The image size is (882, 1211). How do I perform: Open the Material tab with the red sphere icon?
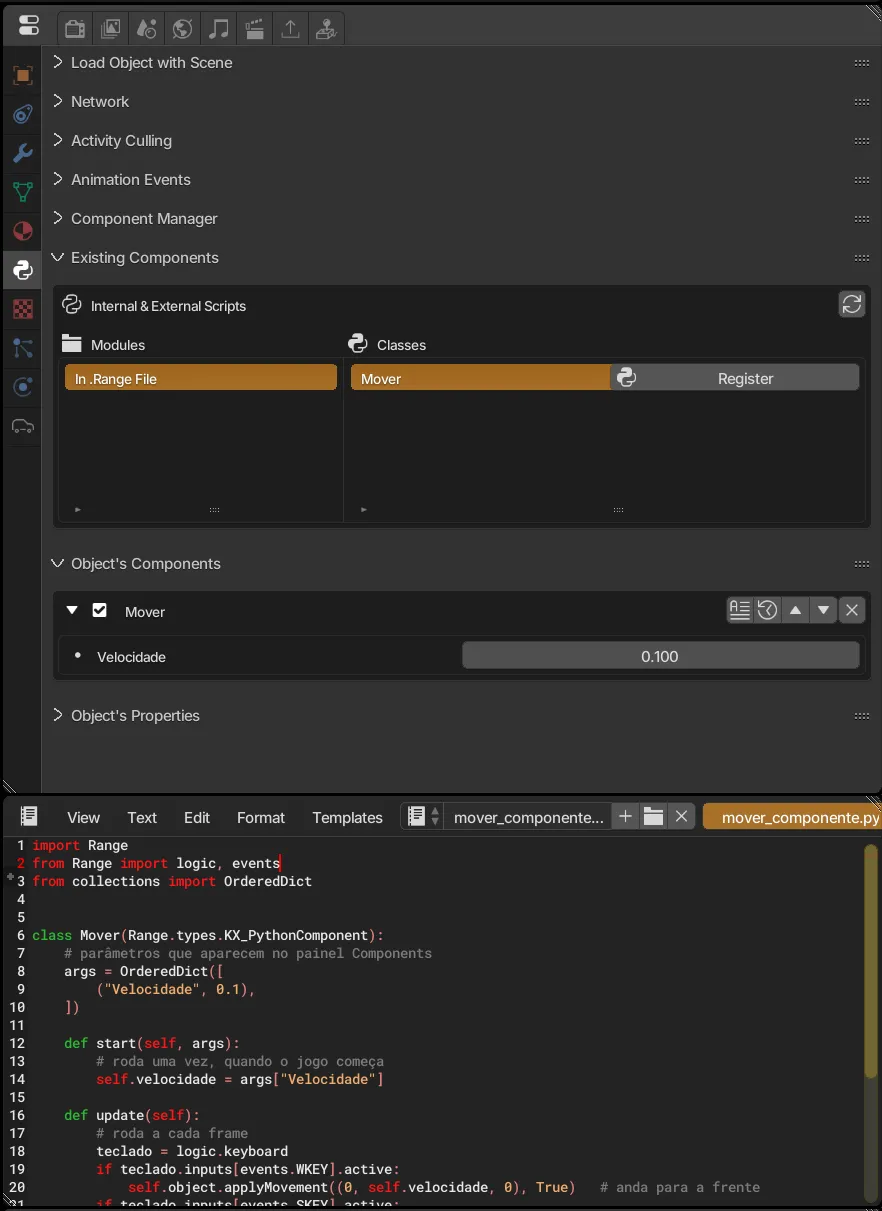coord(22,231)
